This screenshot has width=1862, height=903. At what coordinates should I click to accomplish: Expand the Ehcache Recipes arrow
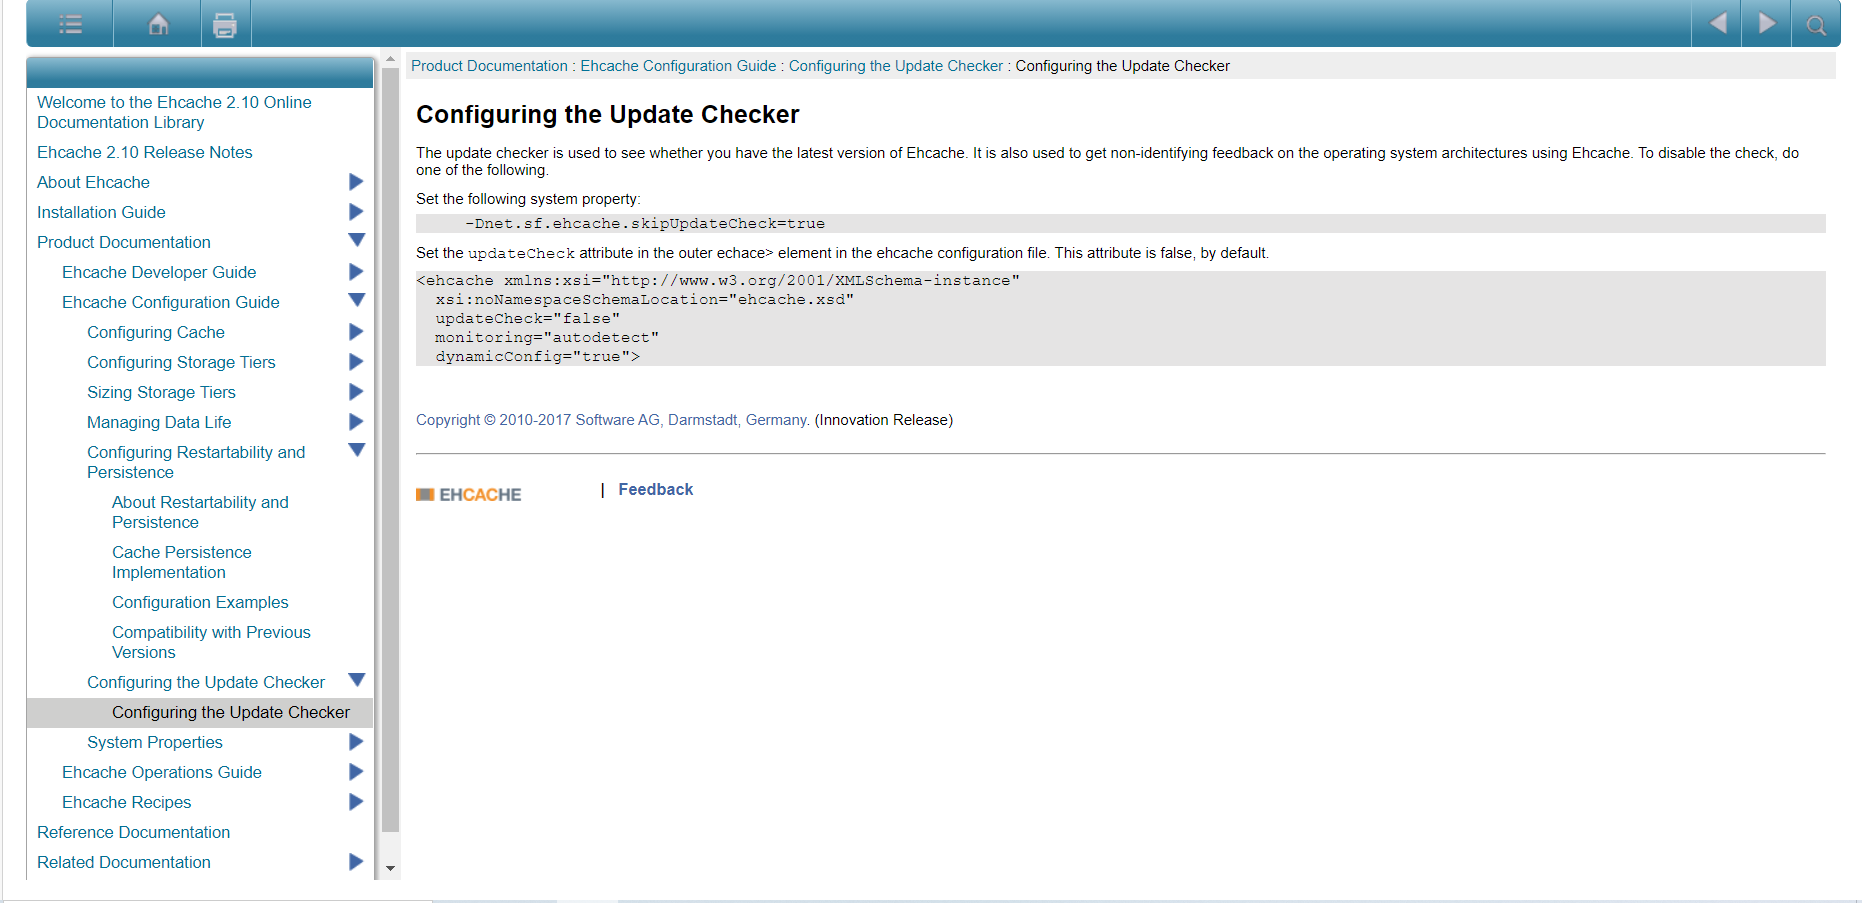pyautogui.click(x=356, y=802)
